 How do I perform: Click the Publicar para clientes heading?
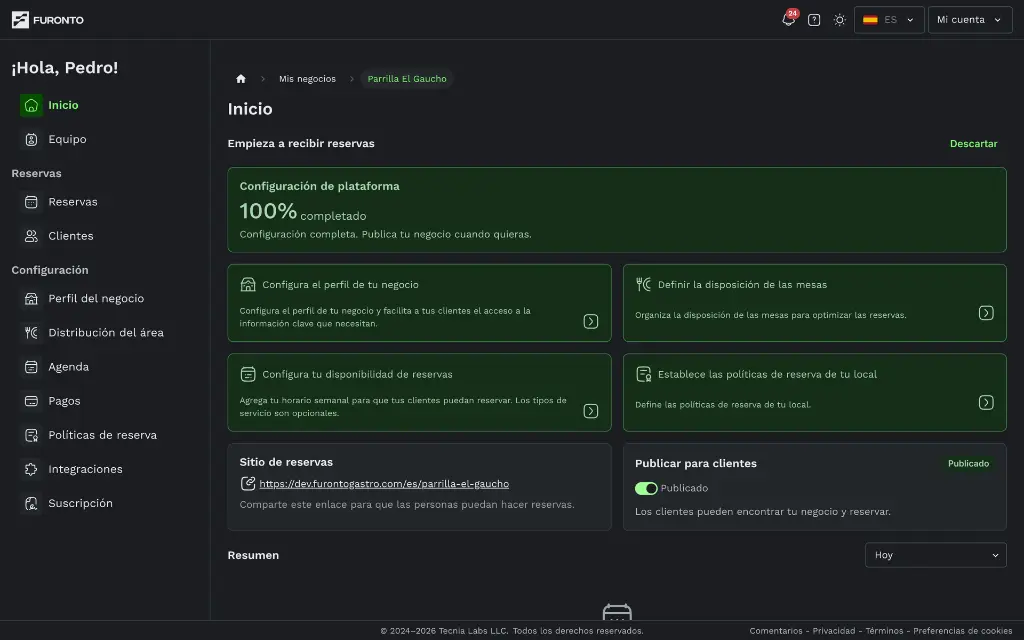pos(696,464)
